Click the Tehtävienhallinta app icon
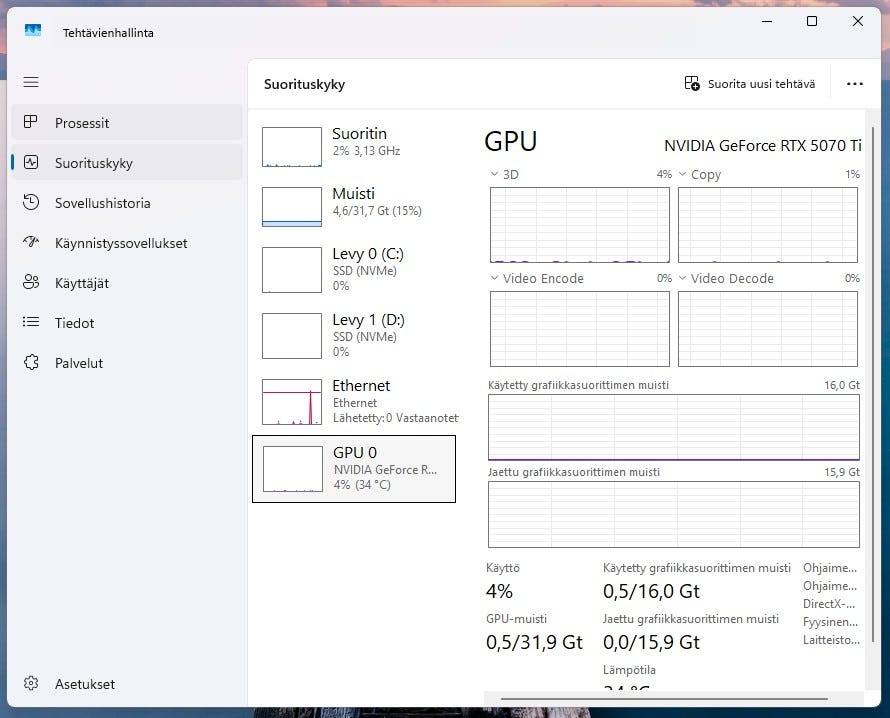Image resolution: width=890 pixels, height=718 pixels. (x=33, y=30)
